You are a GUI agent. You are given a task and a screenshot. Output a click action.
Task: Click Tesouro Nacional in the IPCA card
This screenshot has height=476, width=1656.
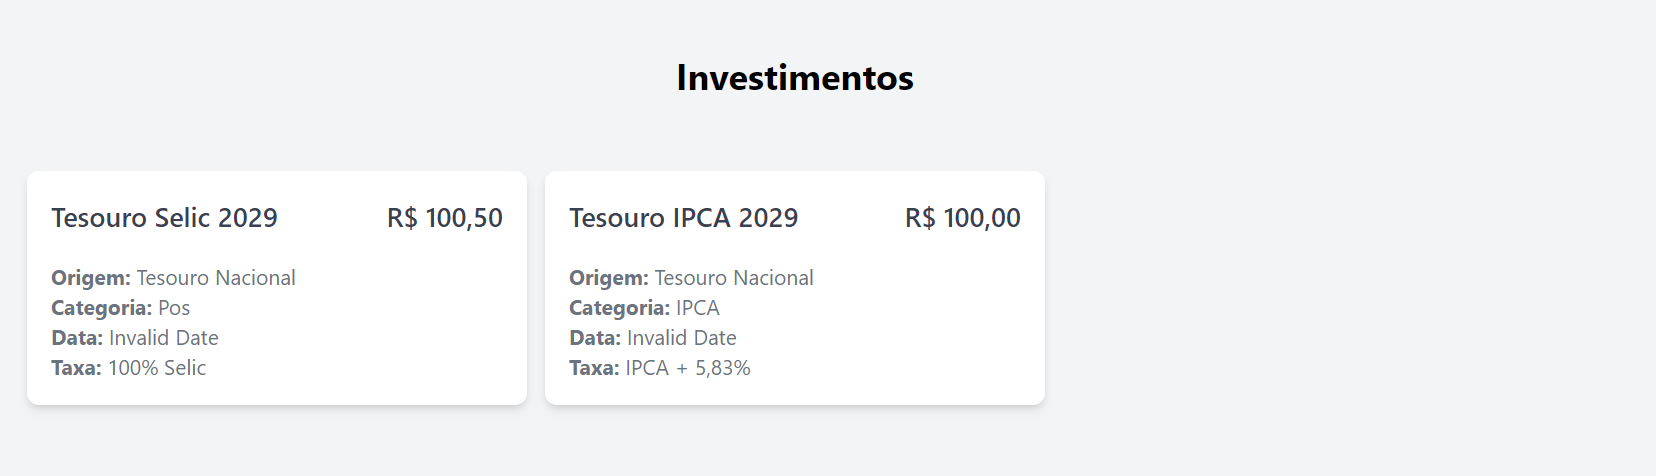coord(734,278)
